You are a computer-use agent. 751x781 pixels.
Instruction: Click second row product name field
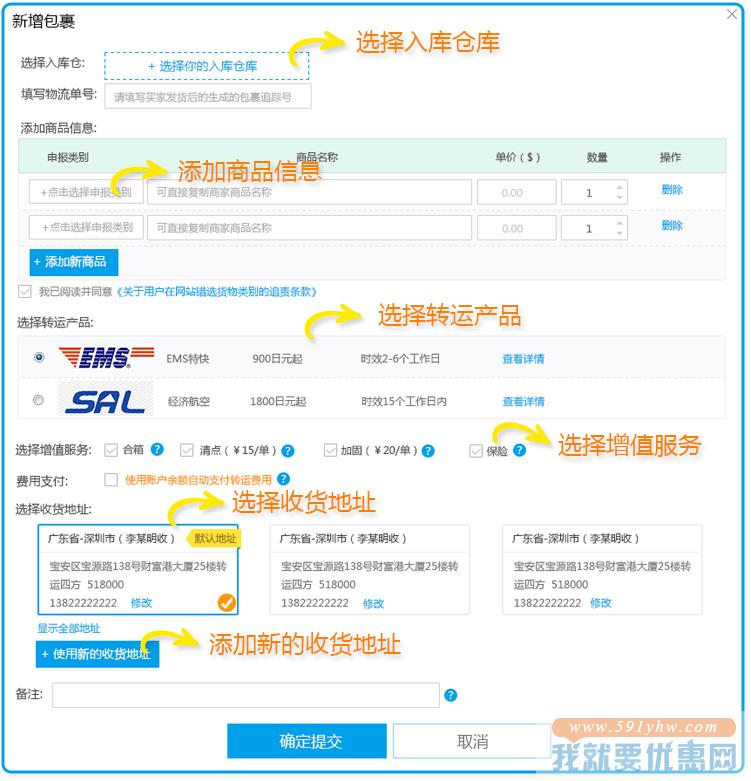(309, 228)
